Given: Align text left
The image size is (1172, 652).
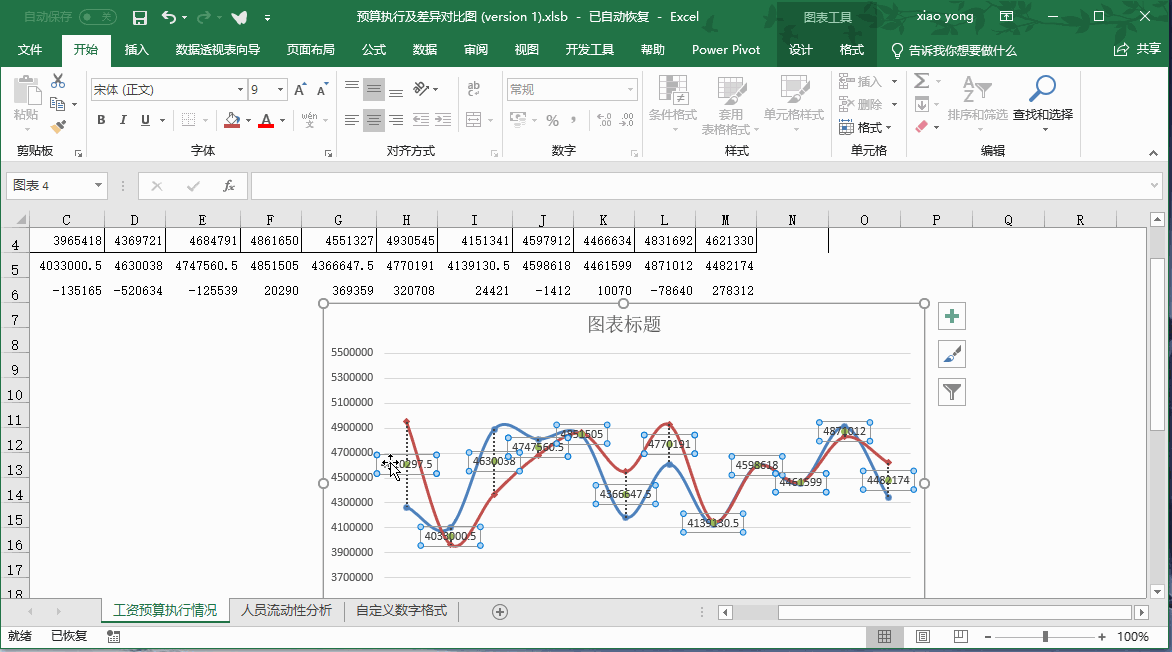Looking at the screenshot, I should (x=351, y=120).
